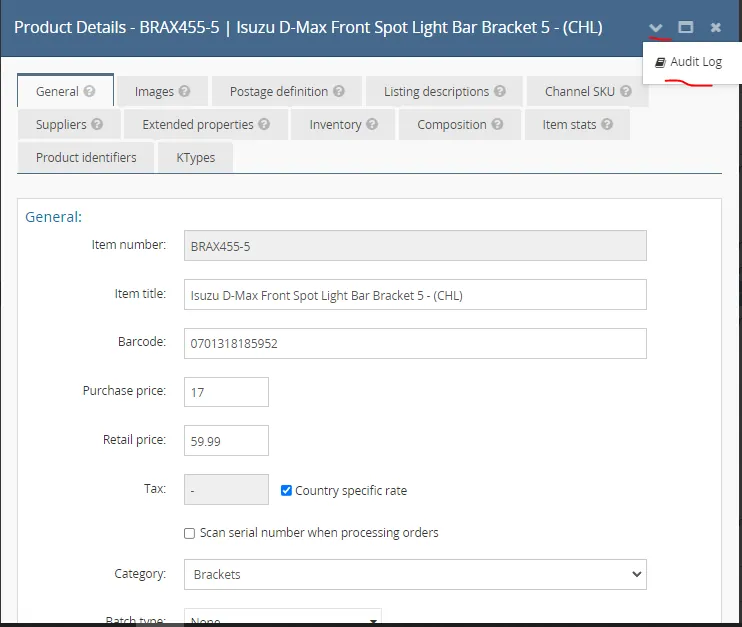Open the Channel SKU tab

coord(588,91)
